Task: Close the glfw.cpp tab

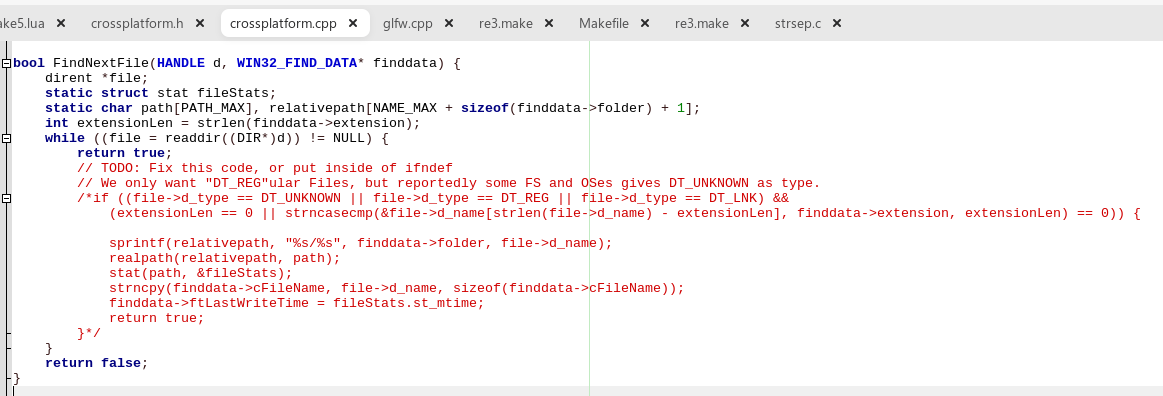Action: coord(449,23)
